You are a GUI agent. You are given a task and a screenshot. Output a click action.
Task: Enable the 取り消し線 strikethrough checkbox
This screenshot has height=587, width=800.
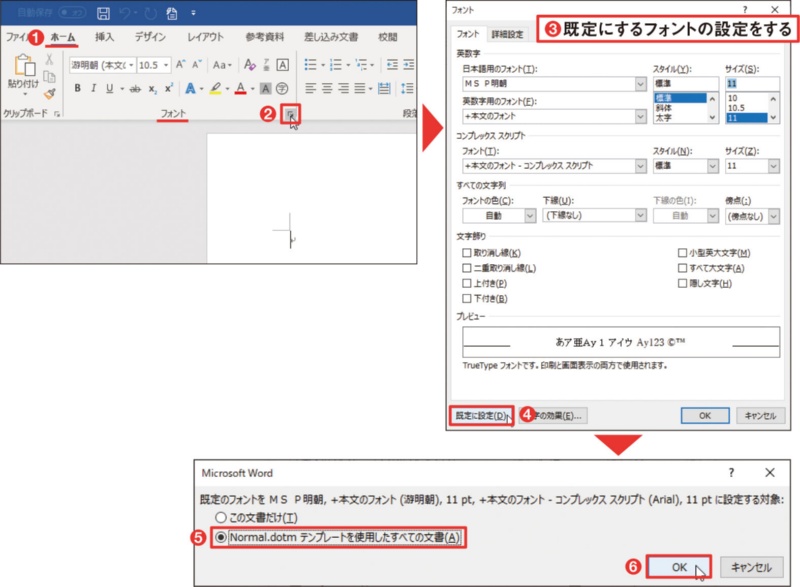[467, 253]
